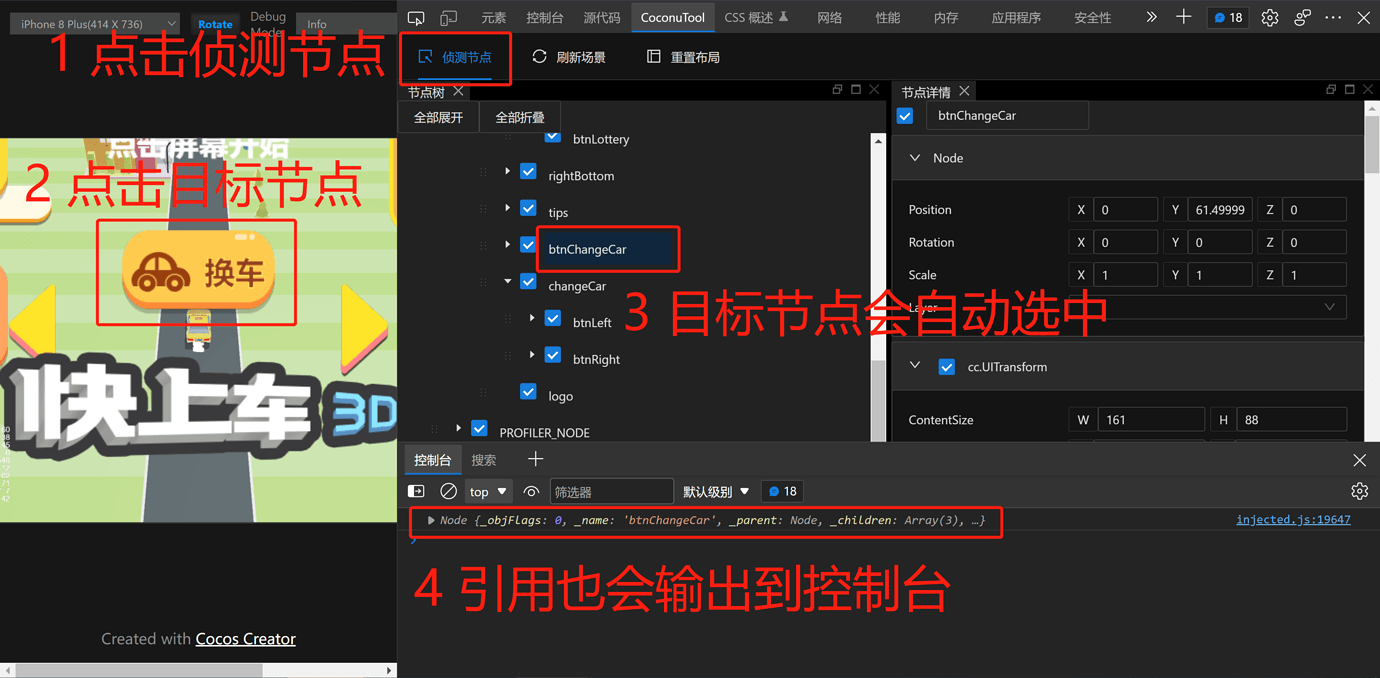This screenshot has width=1380, height=678.
Task: Click the 刷新场景 button
Action: coord(569,57)
